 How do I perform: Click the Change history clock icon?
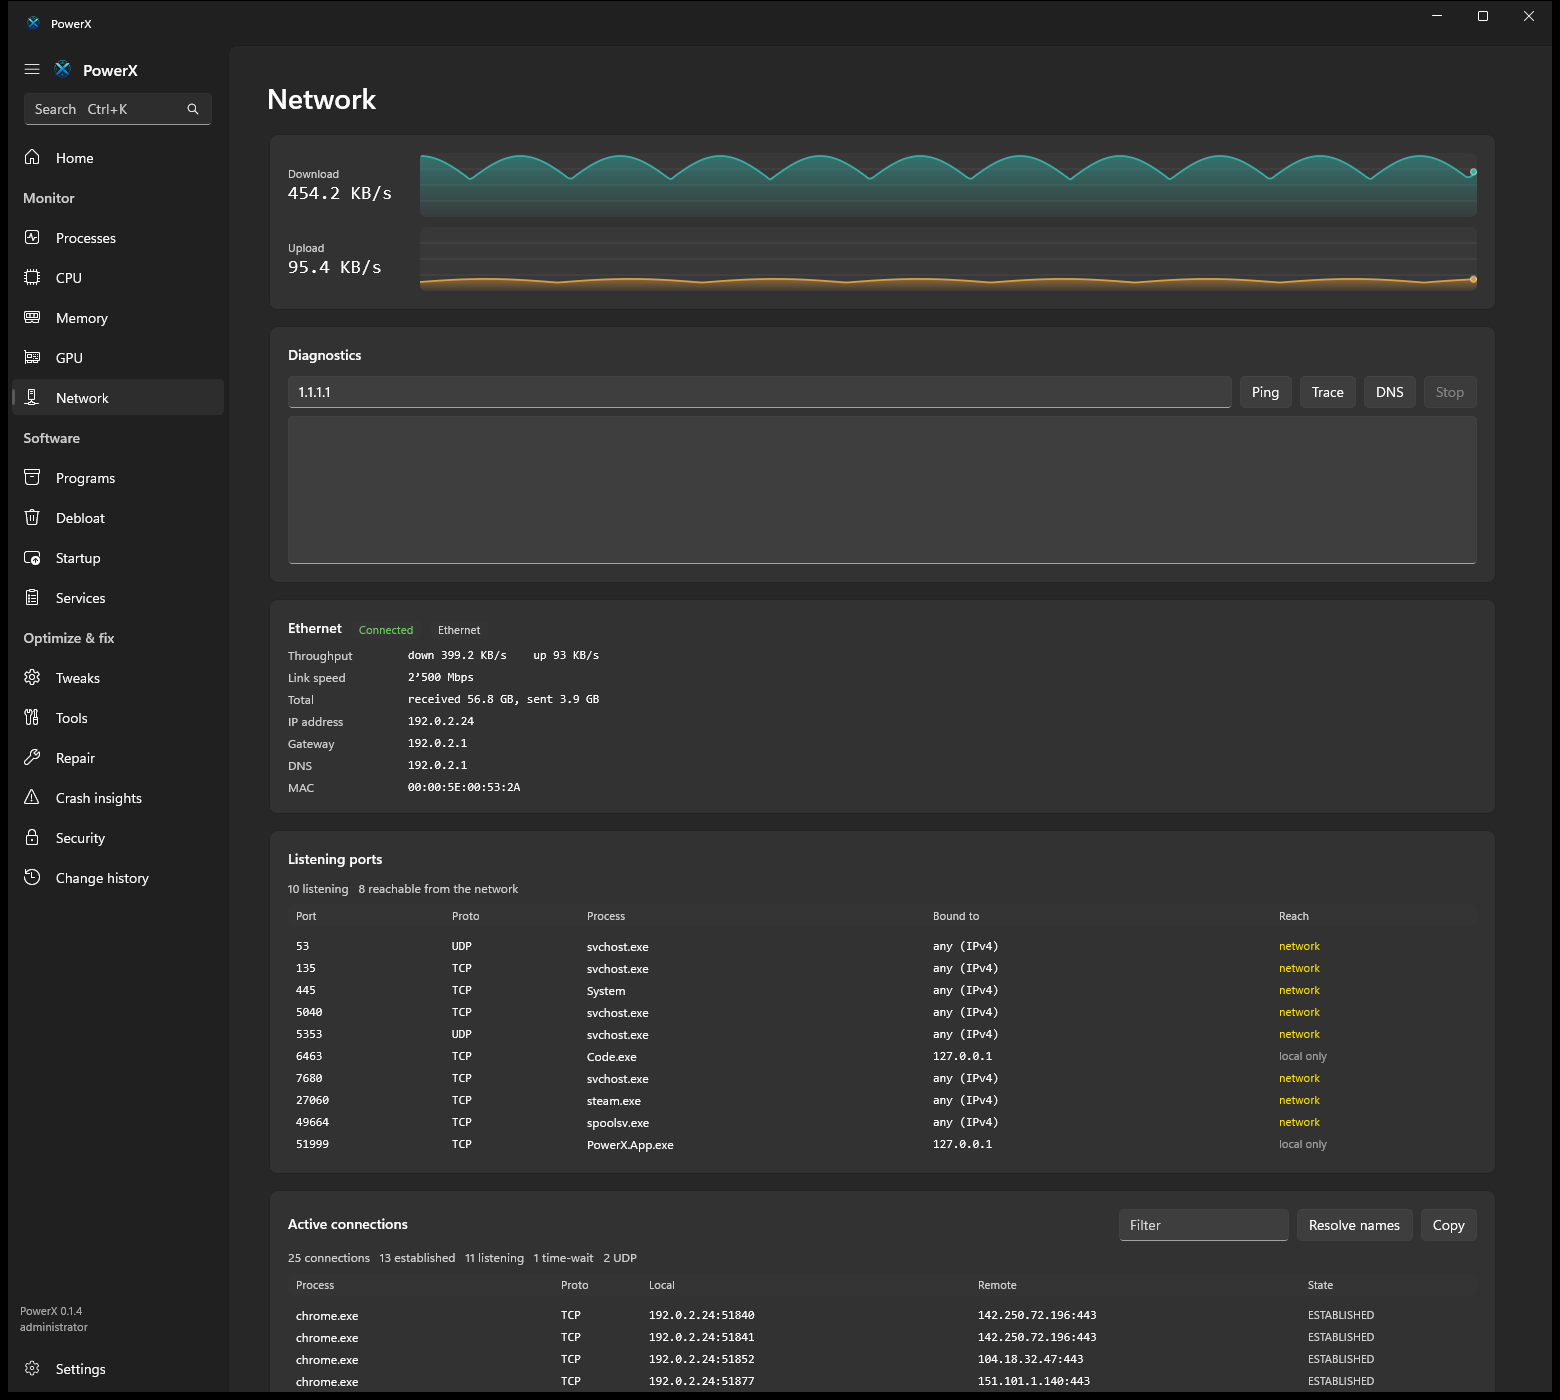(32, 877)
